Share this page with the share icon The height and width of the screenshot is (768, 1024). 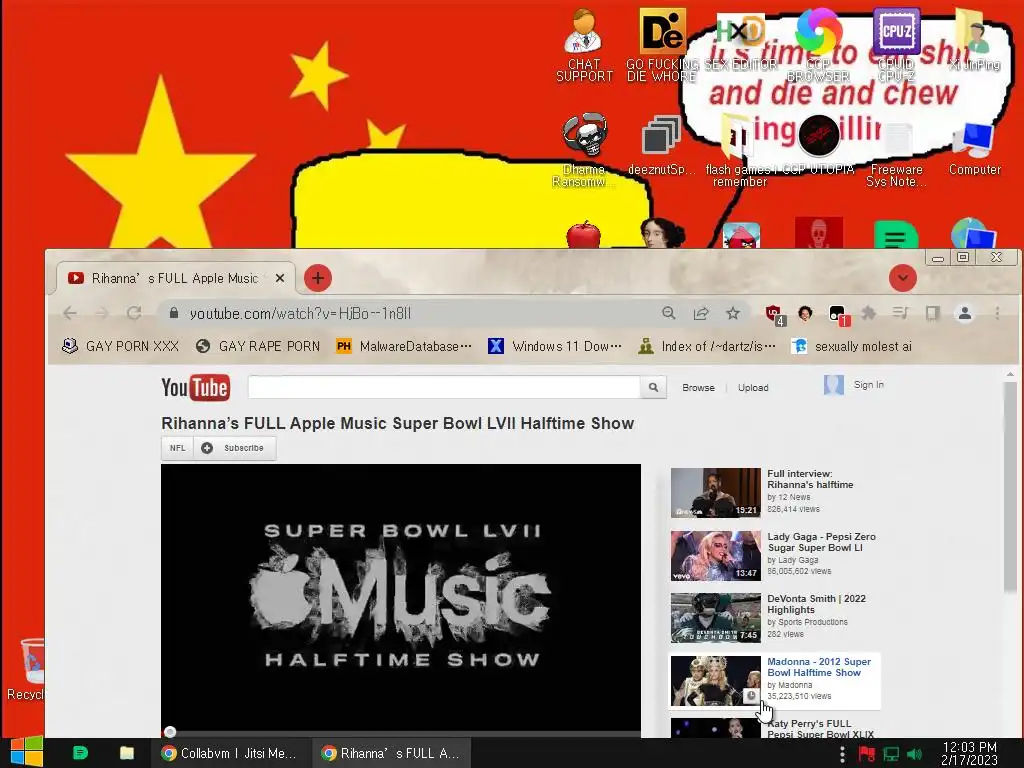(701, 313)
